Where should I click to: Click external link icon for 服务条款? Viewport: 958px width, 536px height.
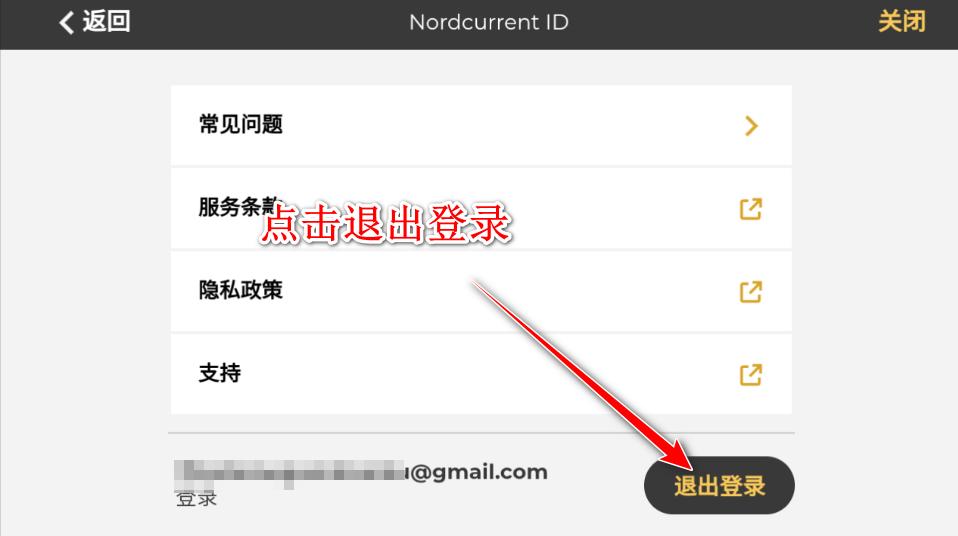(x=751, y=209)
